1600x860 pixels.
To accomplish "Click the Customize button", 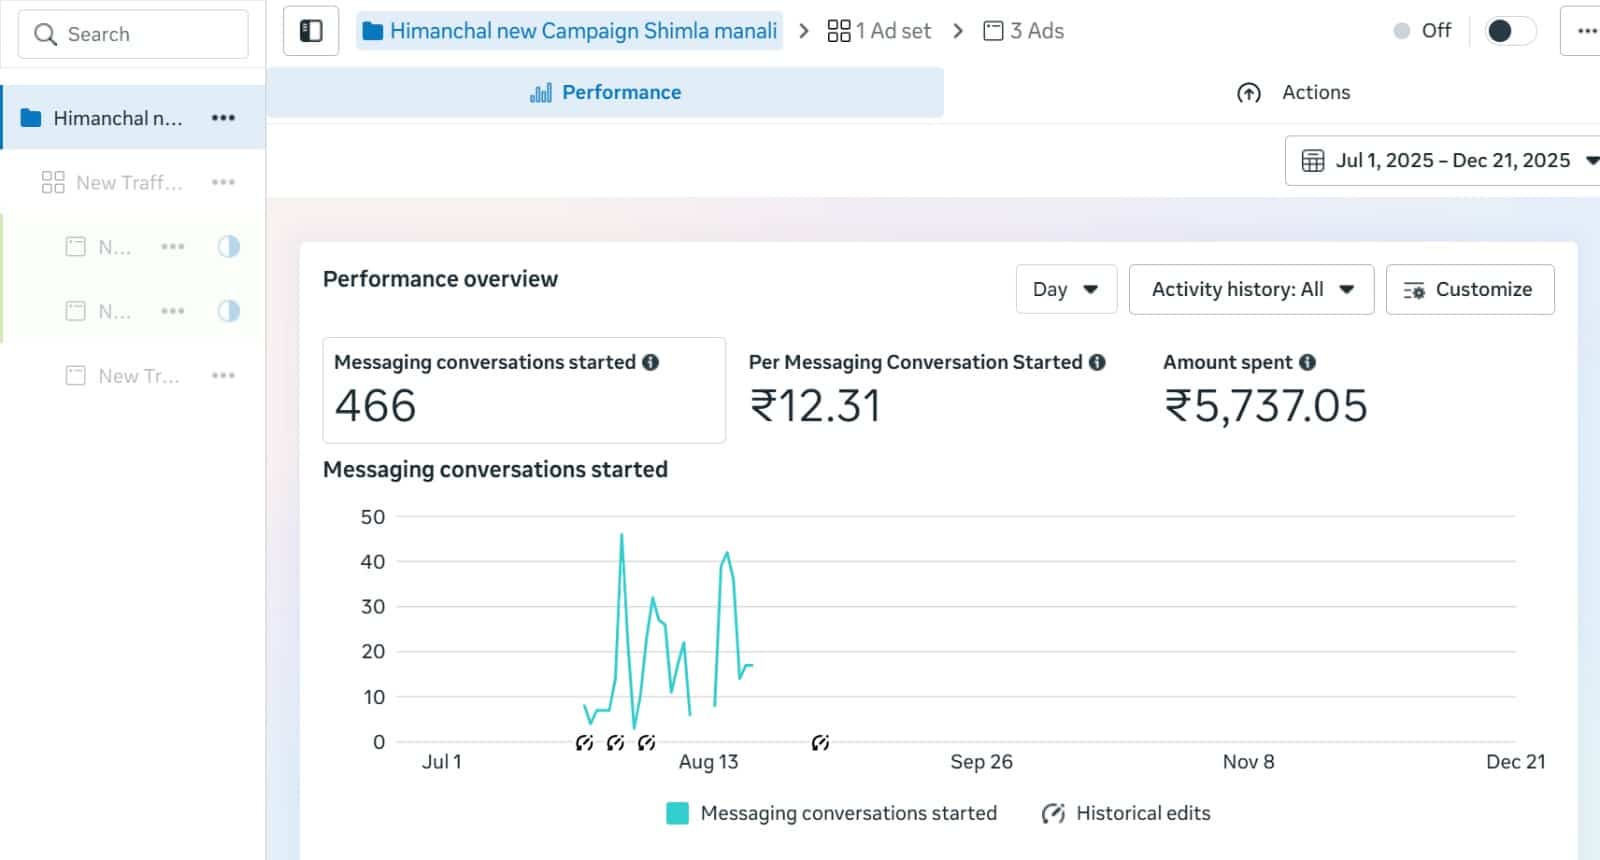I will [1469, 289].
